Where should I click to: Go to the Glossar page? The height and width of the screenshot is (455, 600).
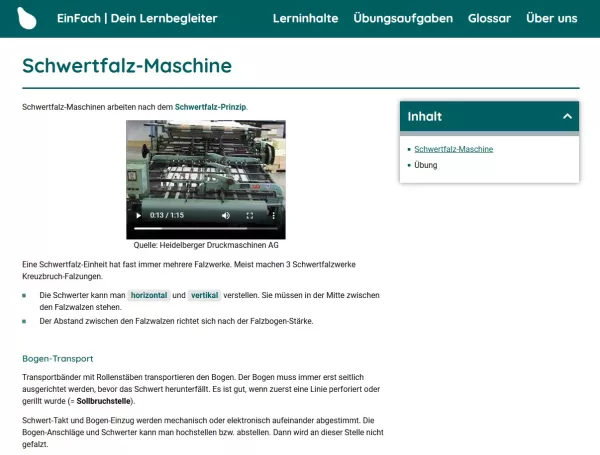click(489, 18)
